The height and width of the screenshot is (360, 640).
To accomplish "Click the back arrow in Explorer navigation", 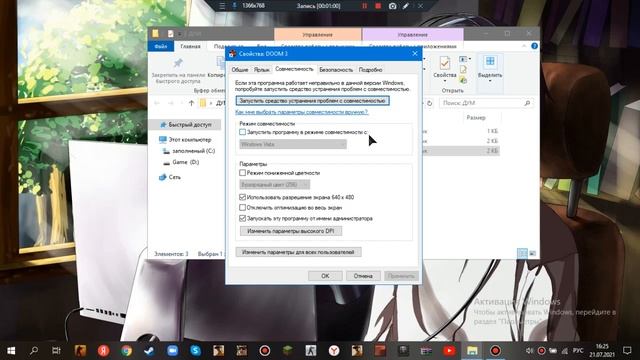I will (157, 103).
